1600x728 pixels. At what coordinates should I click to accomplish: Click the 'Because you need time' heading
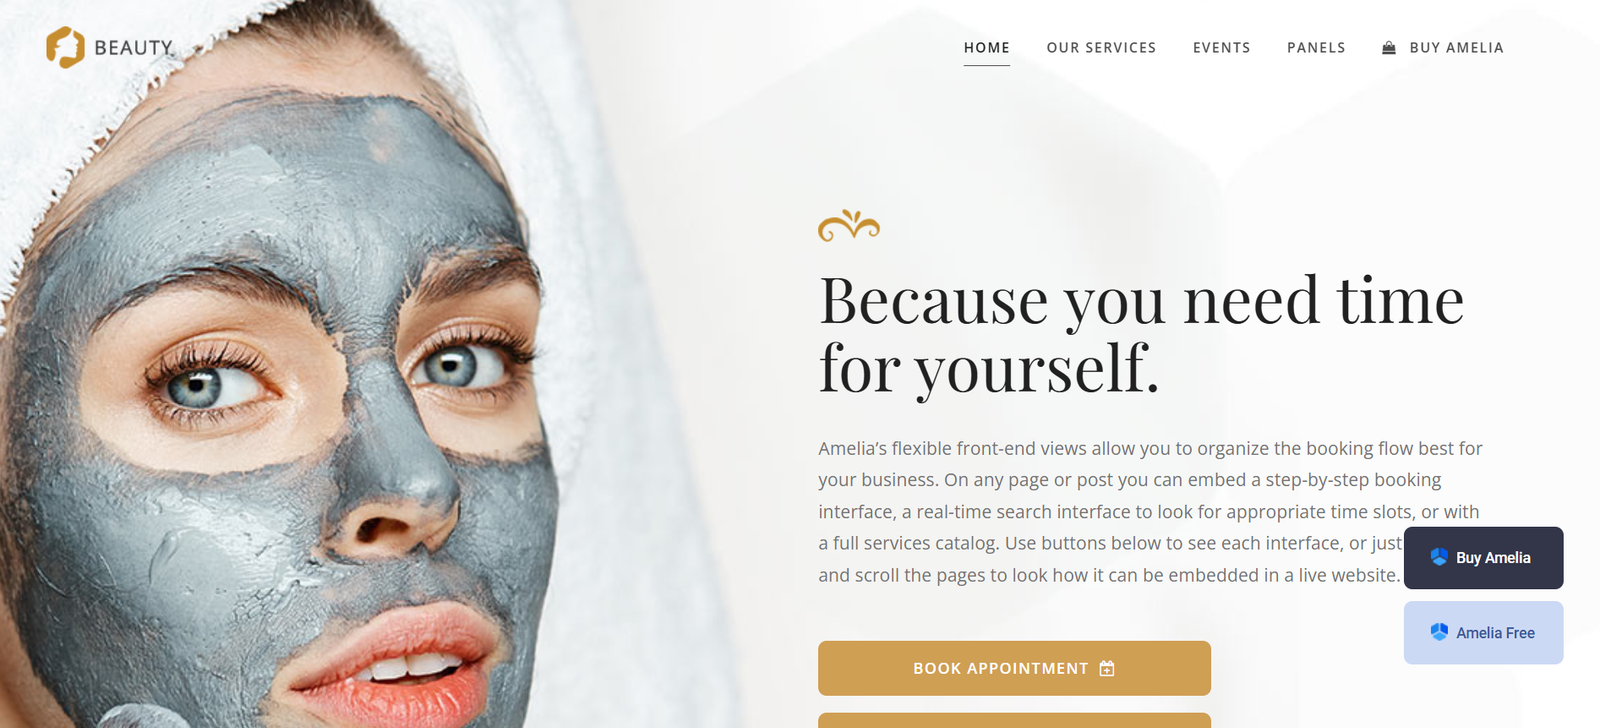pyautogui.click(x=1141, y=334)
